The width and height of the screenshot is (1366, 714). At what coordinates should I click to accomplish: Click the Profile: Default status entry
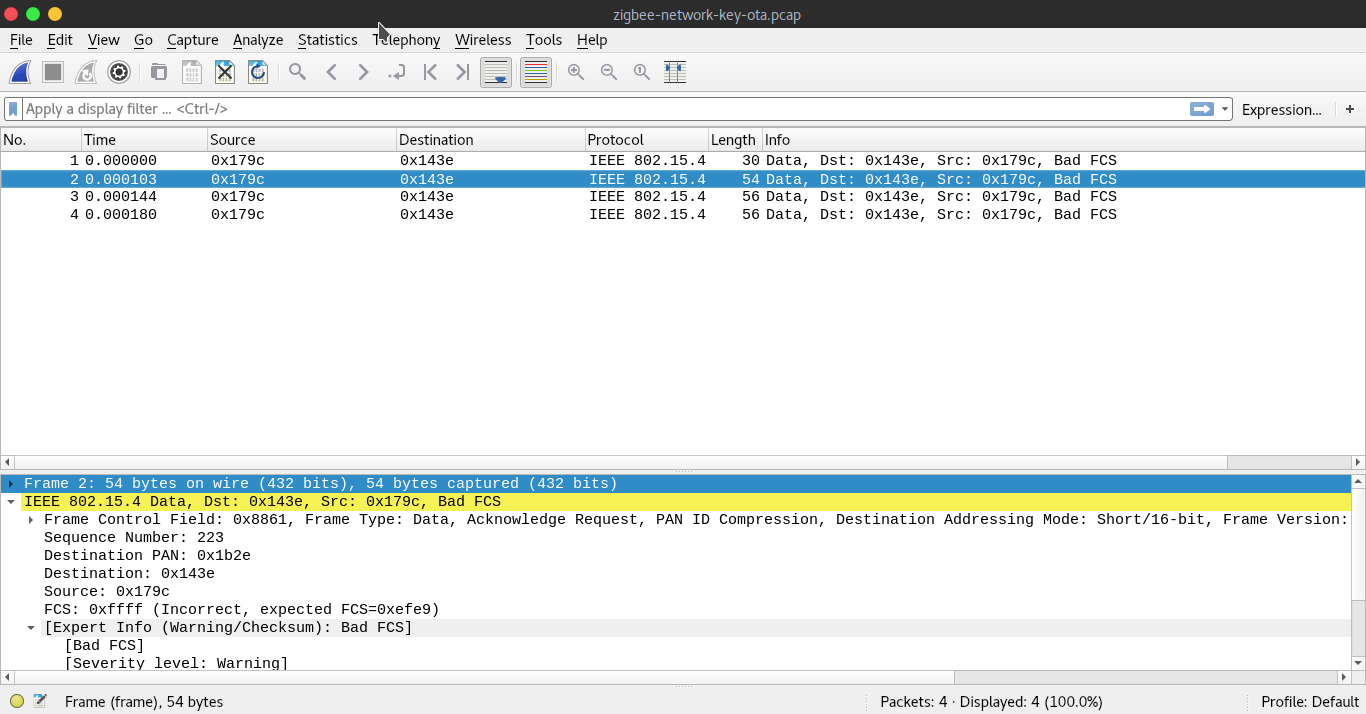[x=1309, y=702]
